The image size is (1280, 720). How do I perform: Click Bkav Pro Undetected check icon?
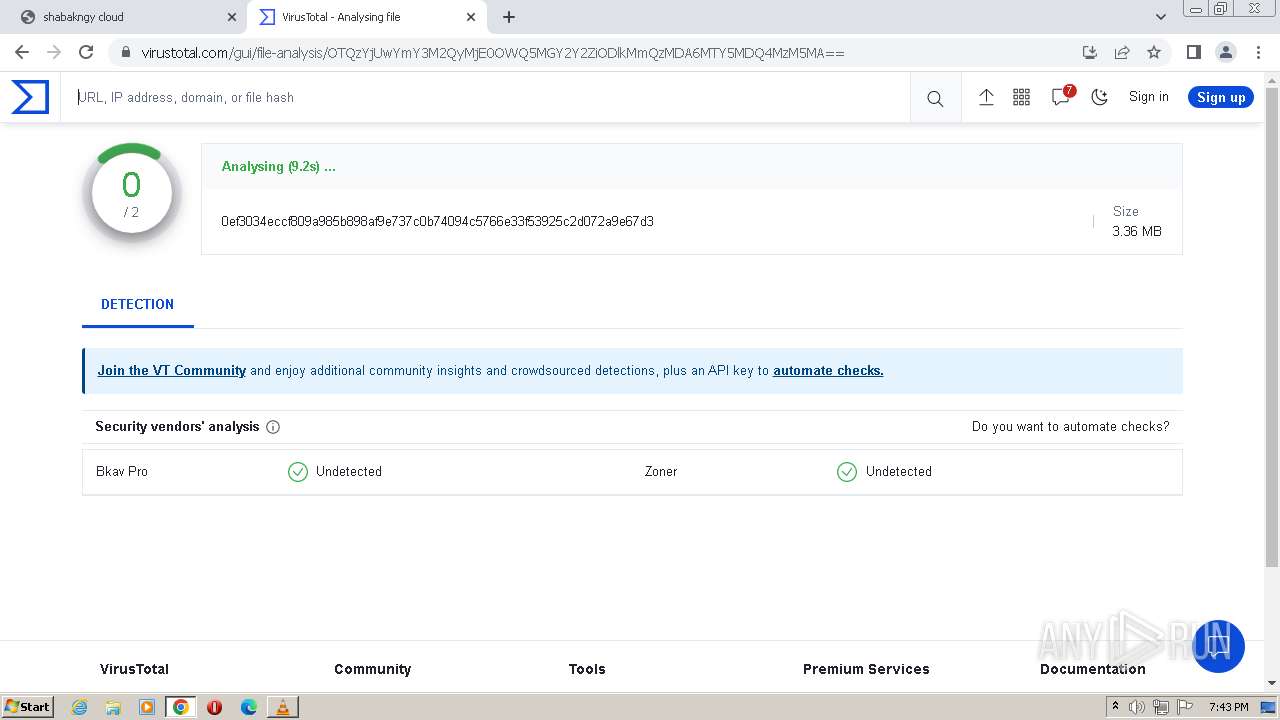tap(298, 471)
